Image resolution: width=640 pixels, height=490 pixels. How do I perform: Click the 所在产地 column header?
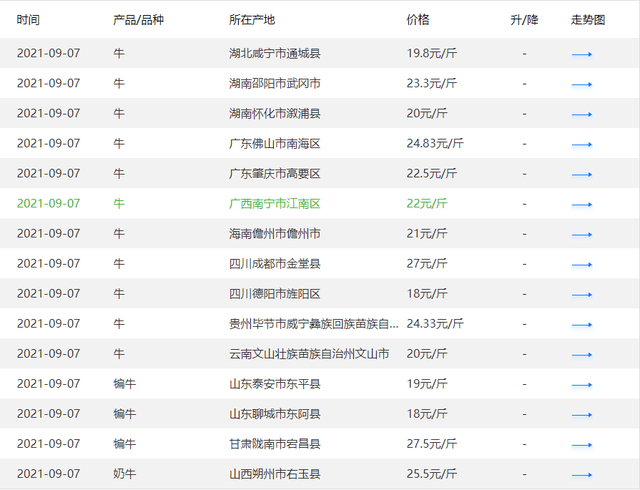pyautogui.click(x=252, y=20)
